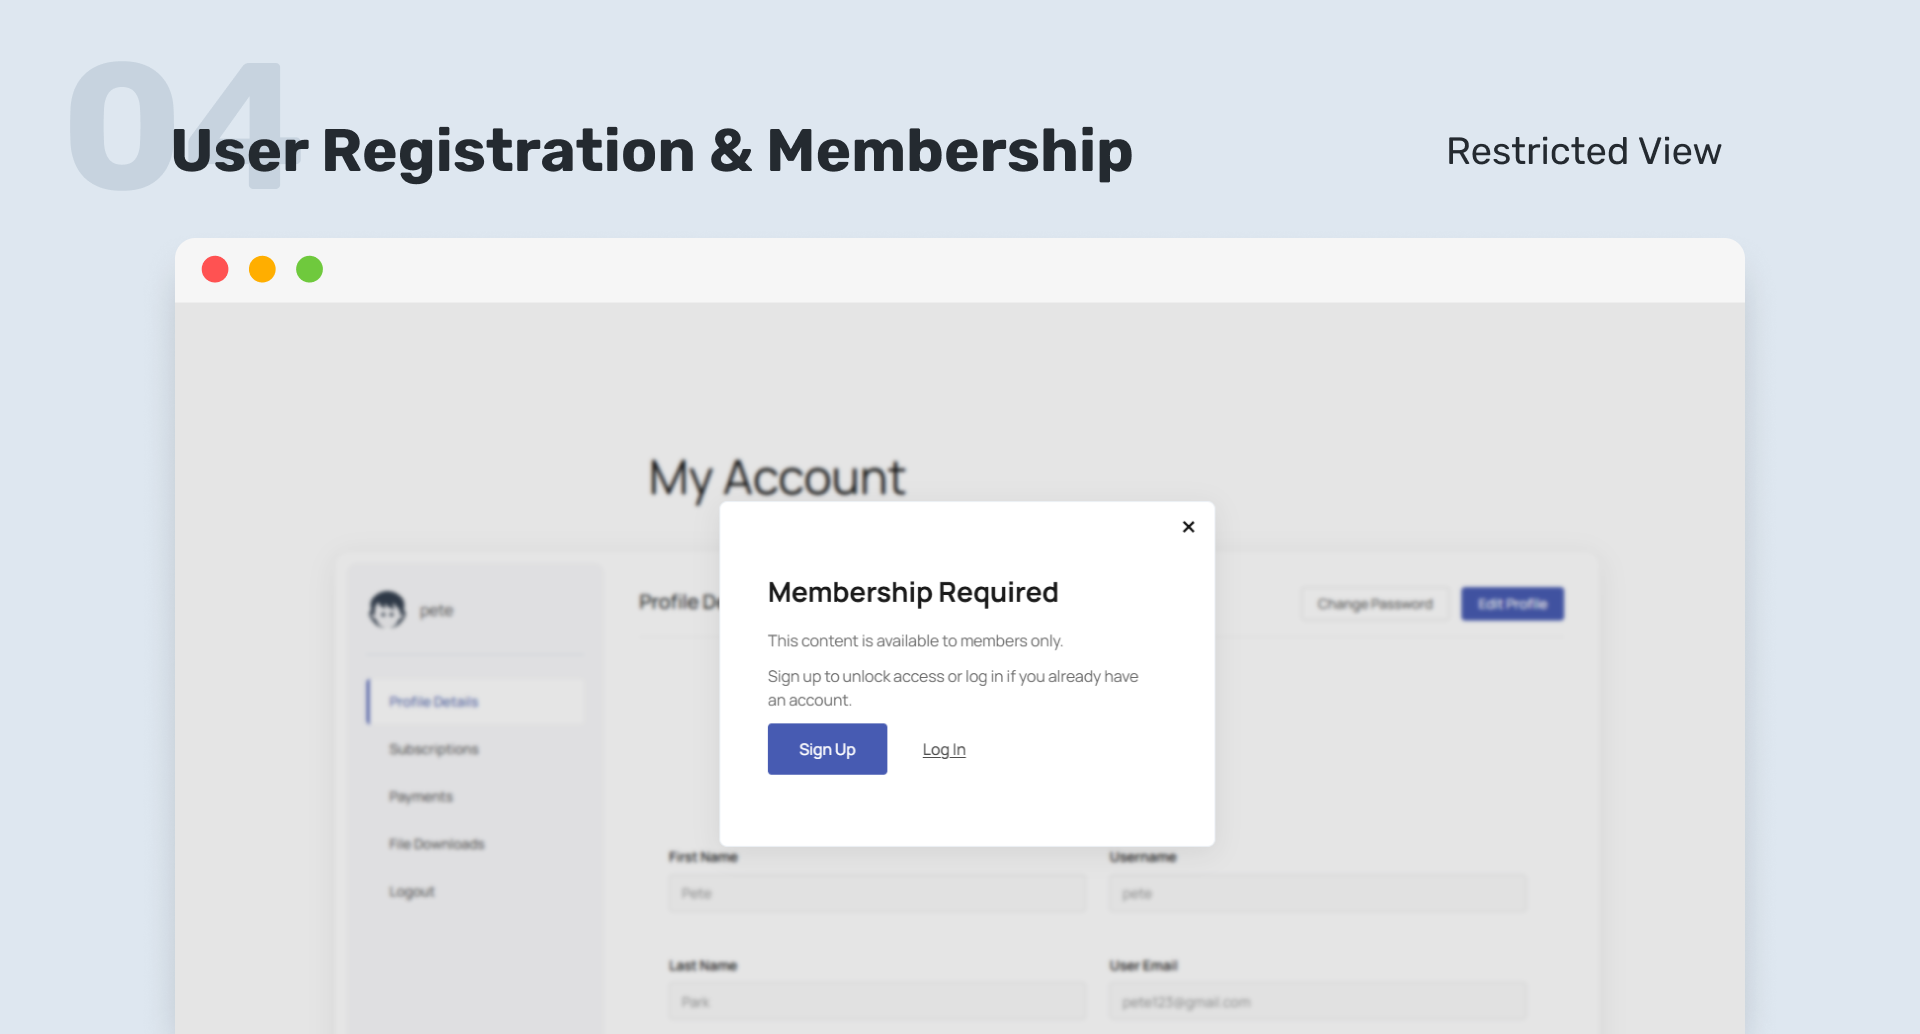
Task: Click the red window close dot
Action: [x=215, y=269]
